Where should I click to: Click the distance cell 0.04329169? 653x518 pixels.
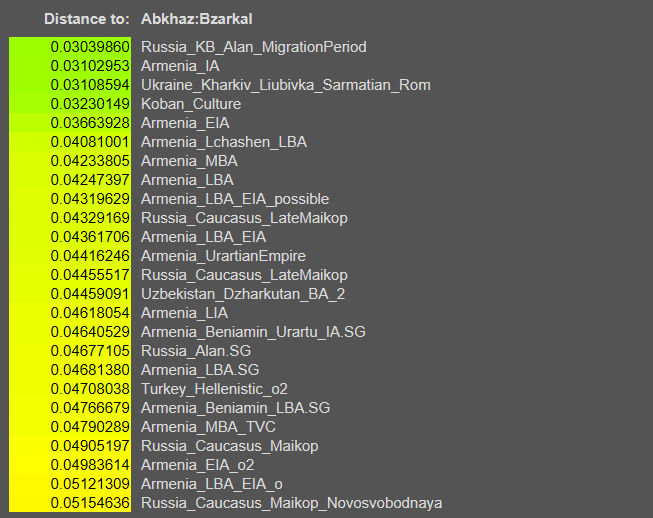pos(70,218)
